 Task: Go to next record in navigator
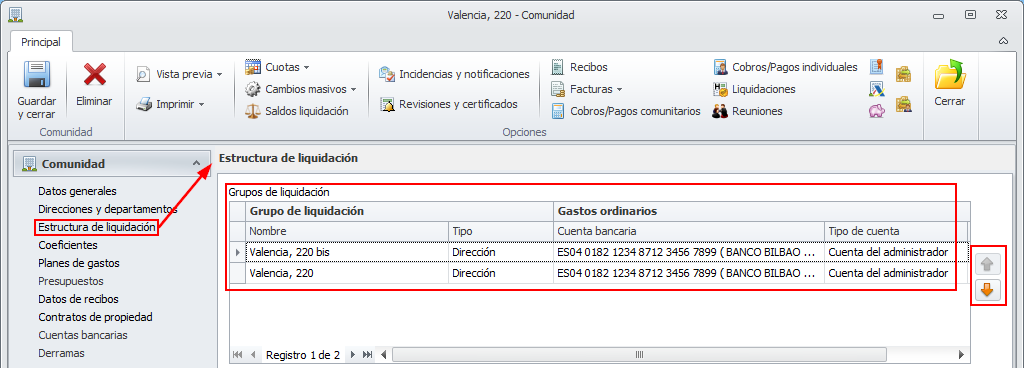tap(353, 355)
